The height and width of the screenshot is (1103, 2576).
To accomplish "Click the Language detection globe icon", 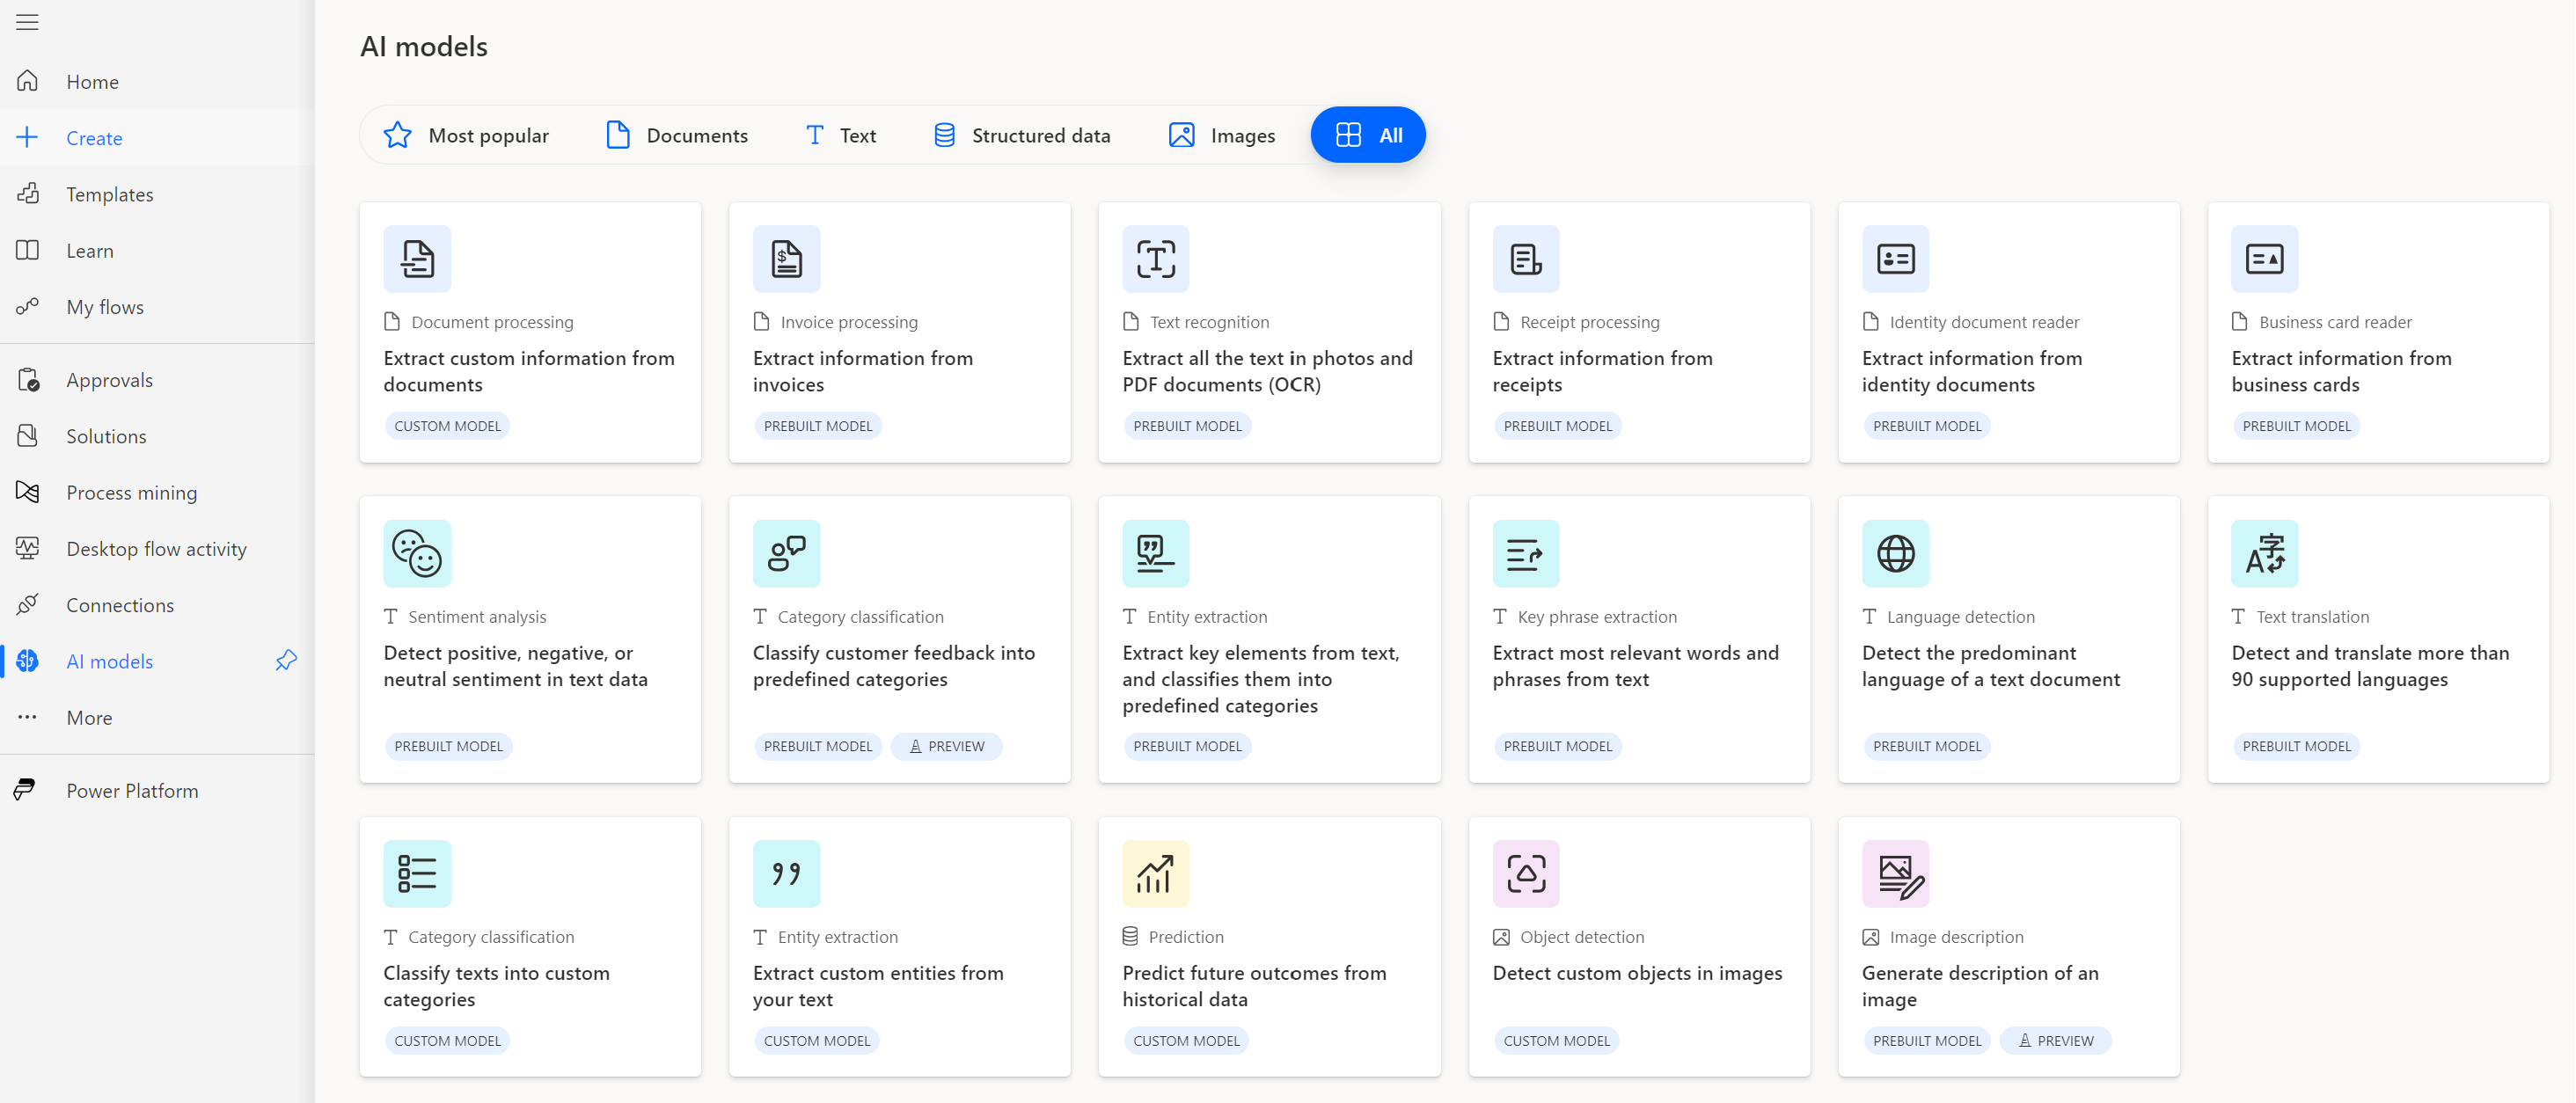I will point(1896,551).
